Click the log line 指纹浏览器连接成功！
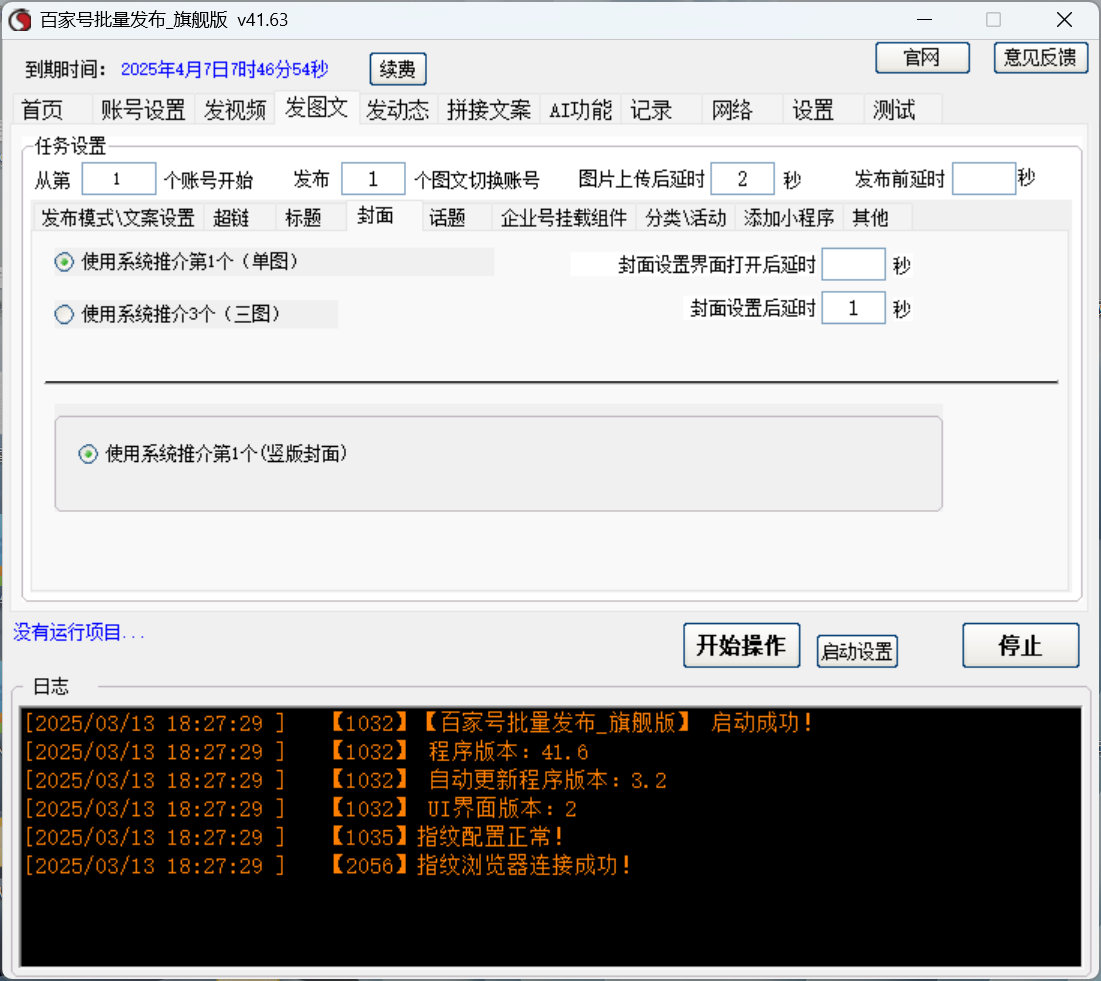 (328, 865)
